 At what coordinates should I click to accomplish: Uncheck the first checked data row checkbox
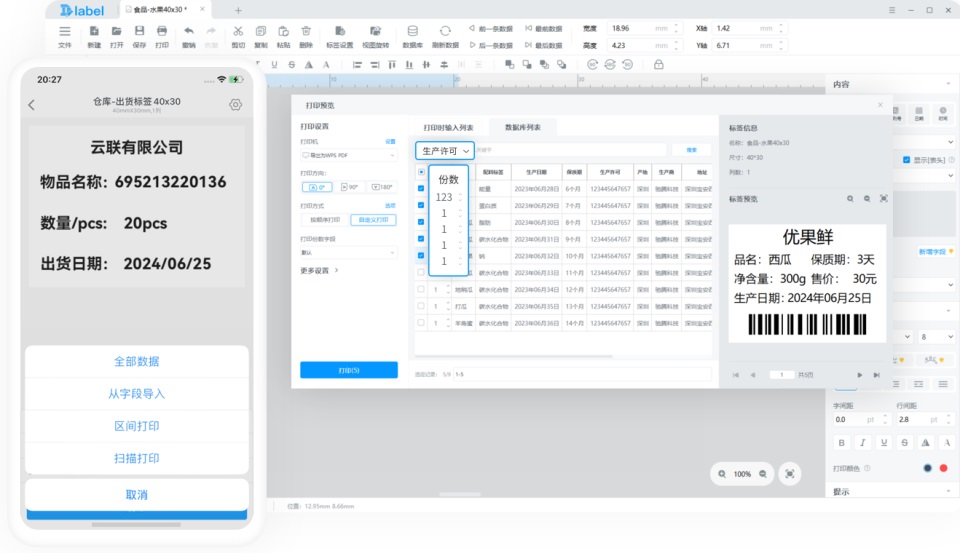pos(421,189)
